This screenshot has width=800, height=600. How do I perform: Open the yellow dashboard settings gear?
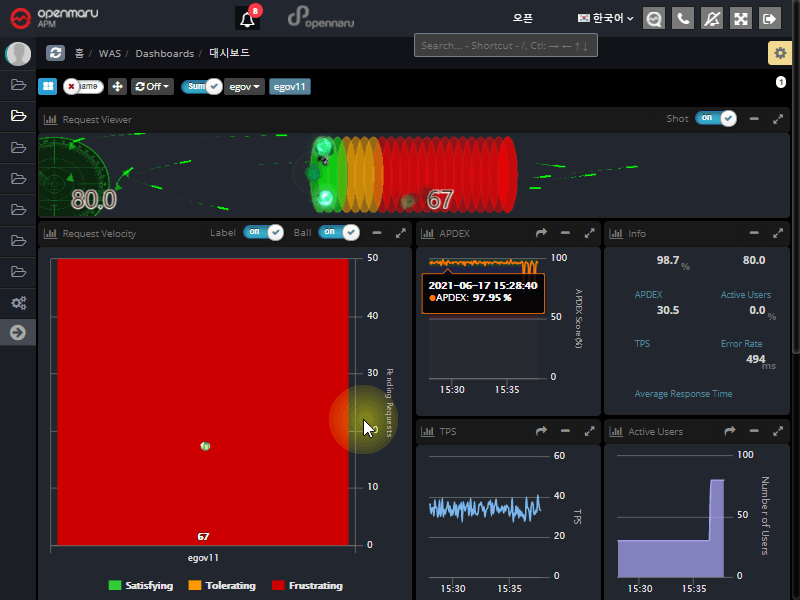click(x=779, y=53)
